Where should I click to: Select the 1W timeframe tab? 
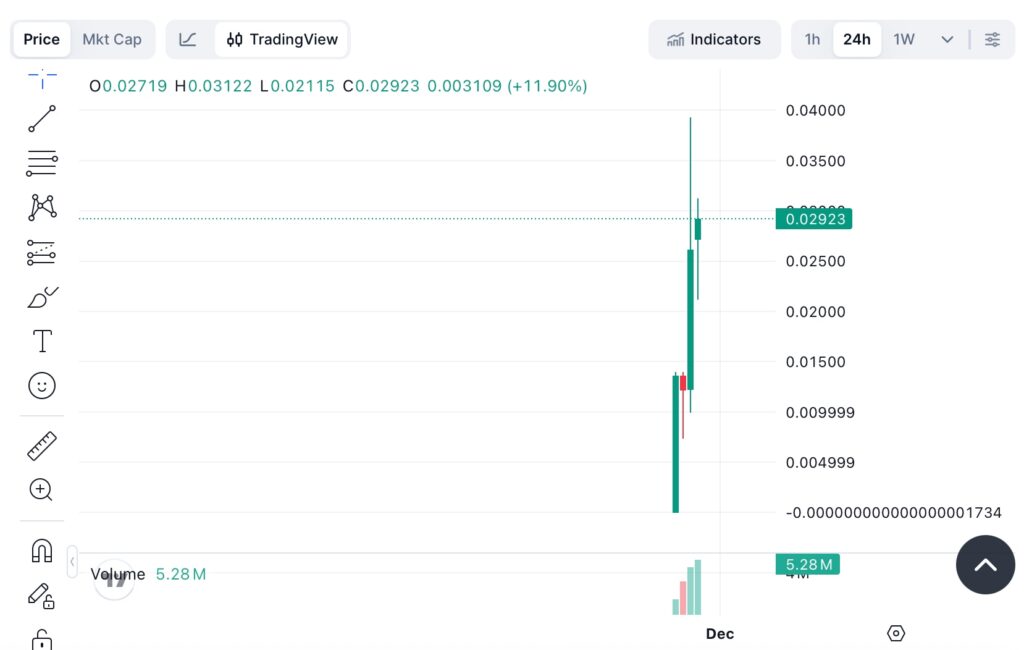pos(903,39)
